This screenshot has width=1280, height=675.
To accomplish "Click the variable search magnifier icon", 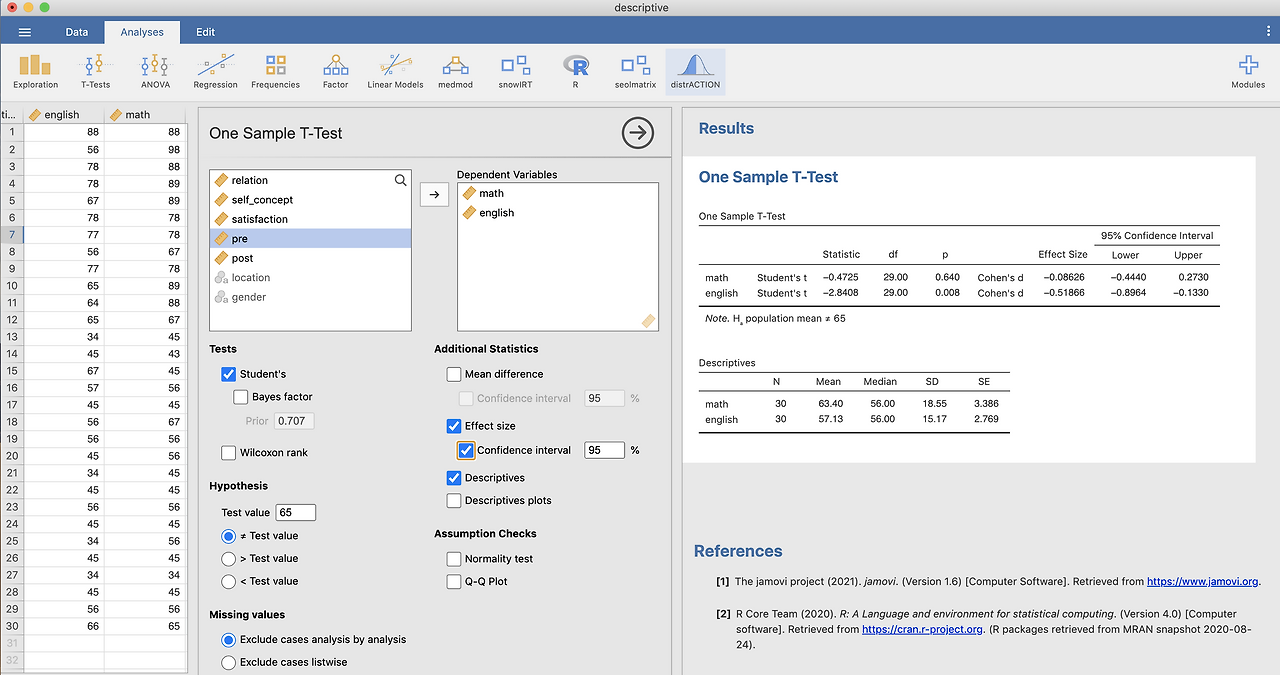I will 400,180.
